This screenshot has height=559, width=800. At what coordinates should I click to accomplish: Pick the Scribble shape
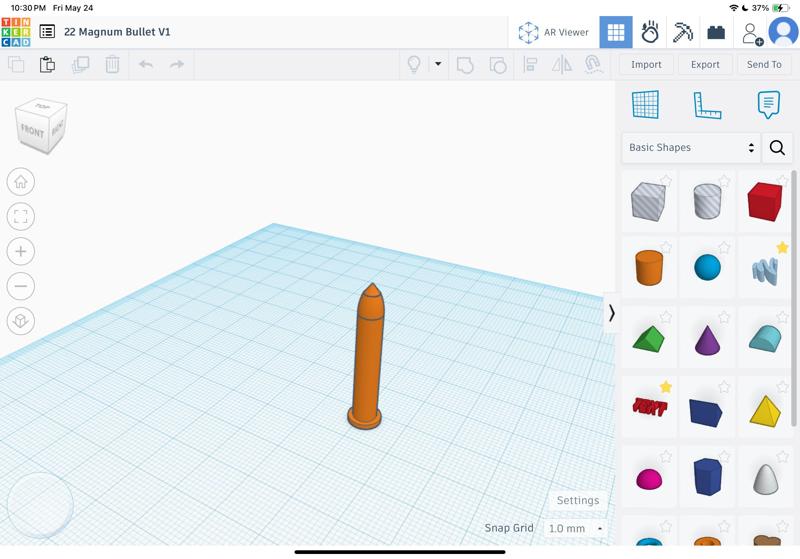[x=765, y=270]
